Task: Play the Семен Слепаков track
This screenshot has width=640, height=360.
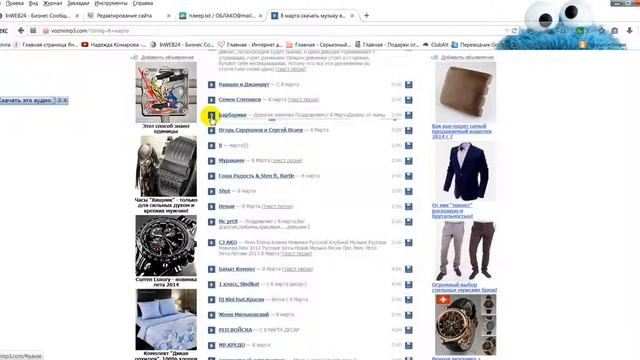Action: 211,100
